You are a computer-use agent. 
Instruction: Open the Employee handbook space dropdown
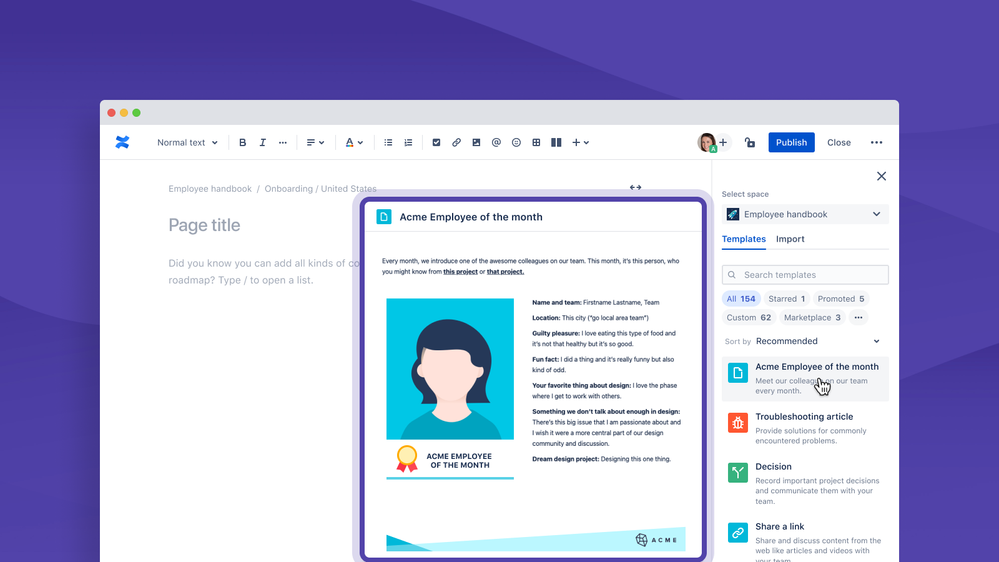805,214
